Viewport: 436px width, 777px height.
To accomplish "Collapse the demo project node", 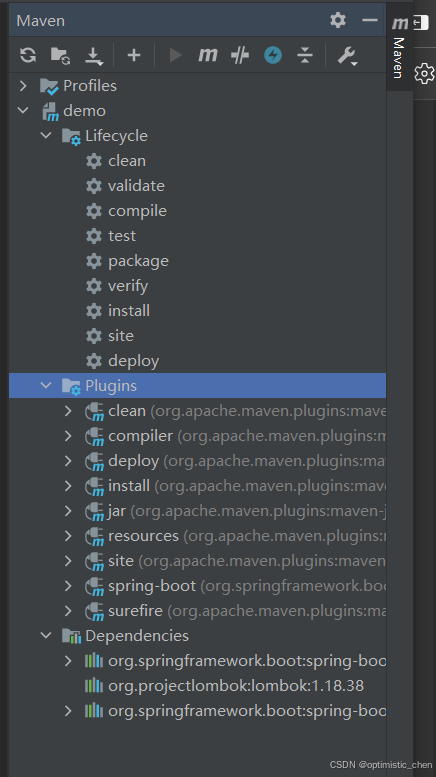I will pyautogui.click(x=23, y=111).
